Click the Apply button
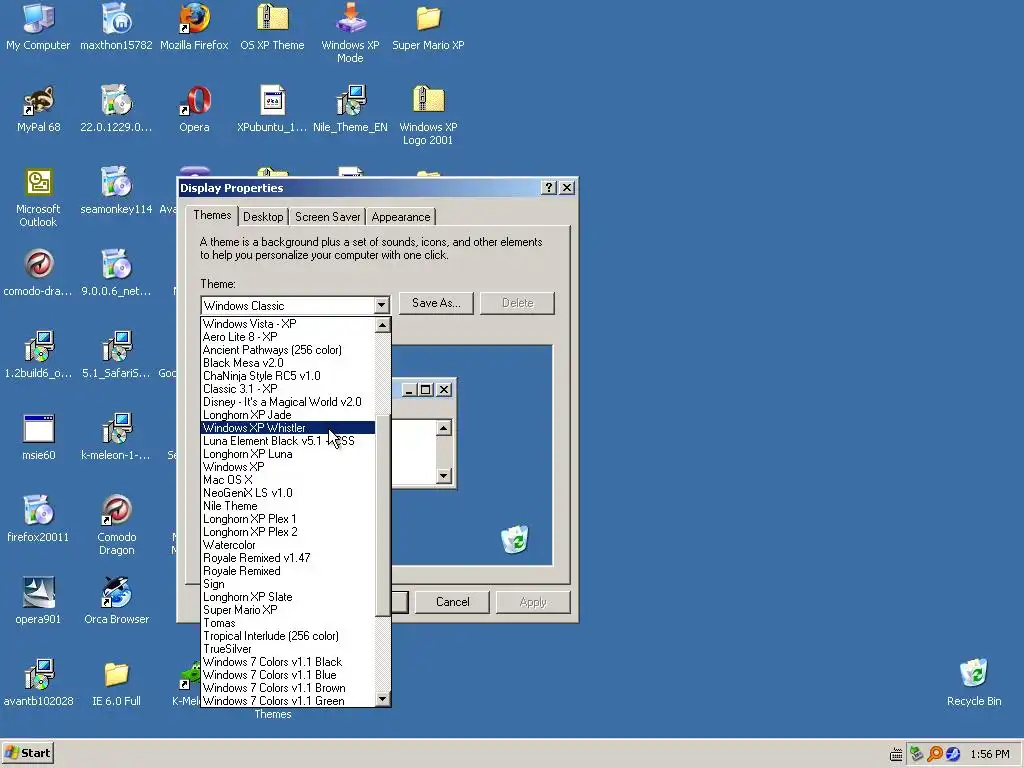 point(533,602)
